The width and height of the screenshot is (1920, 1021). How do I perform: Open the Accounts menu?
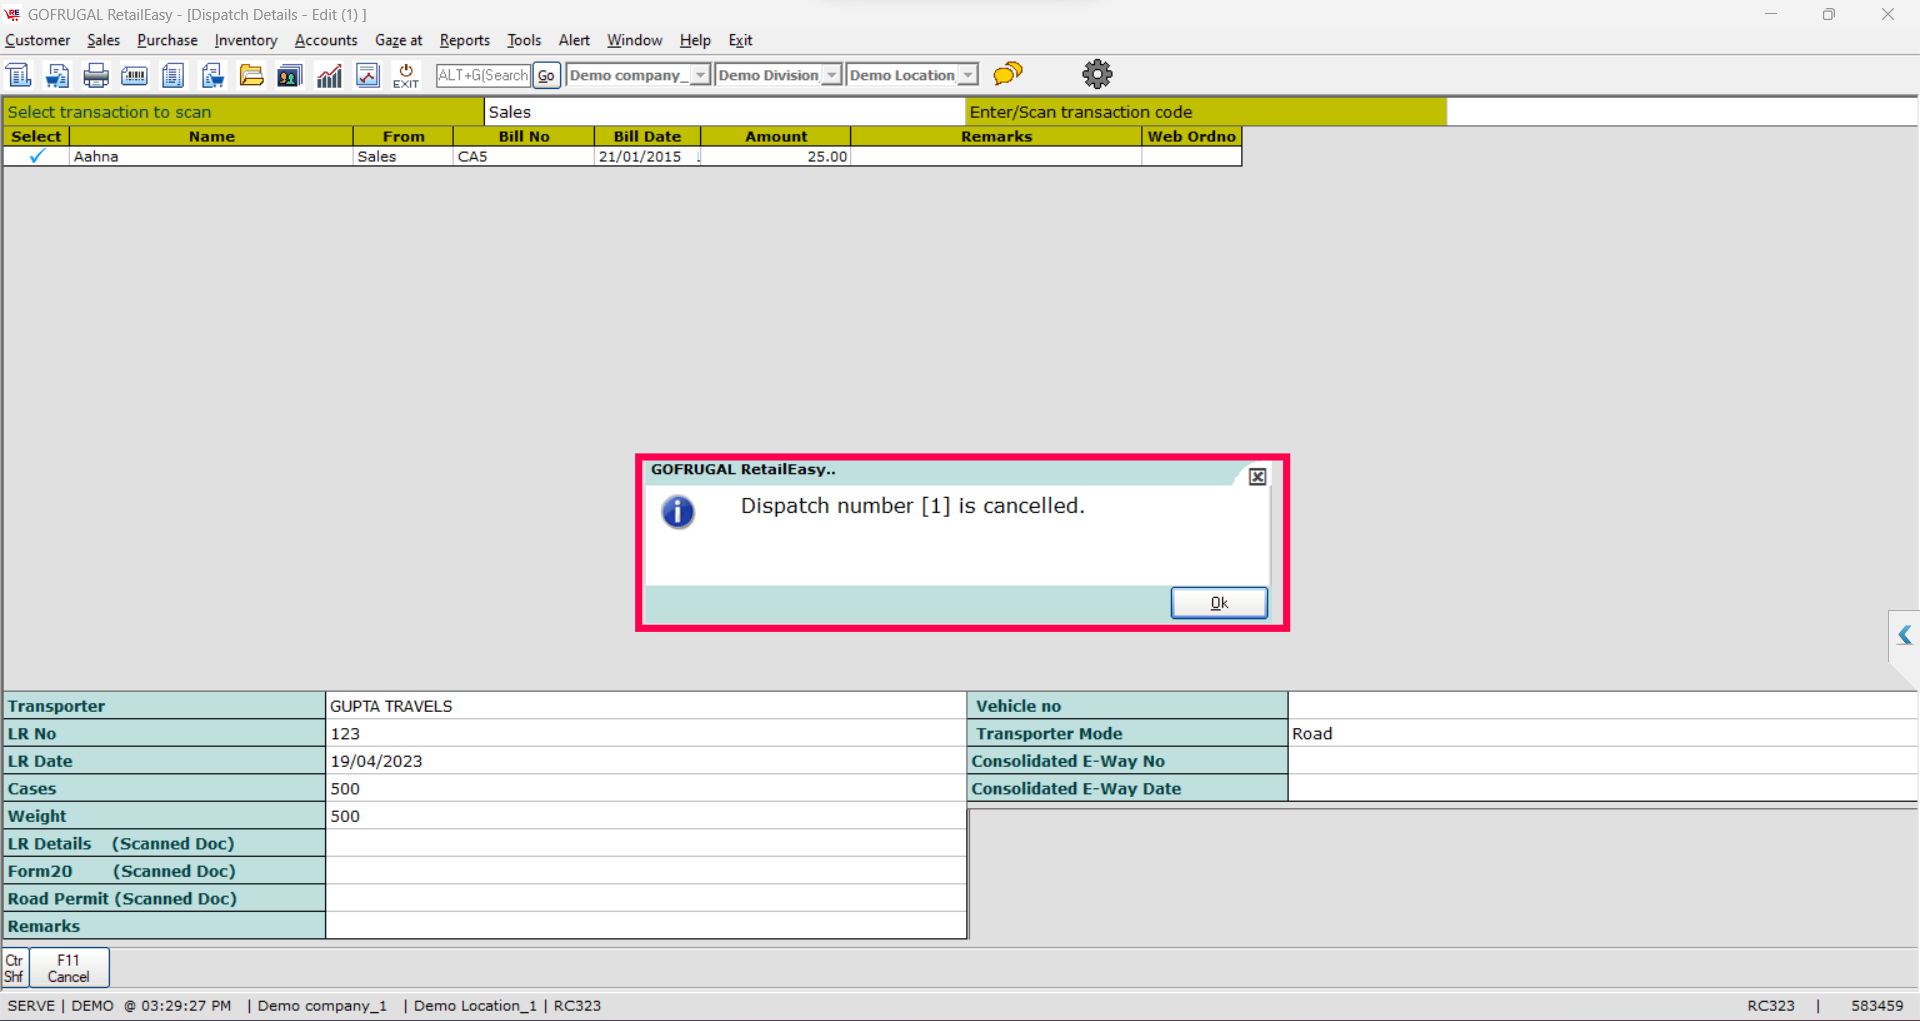[326, 40]
